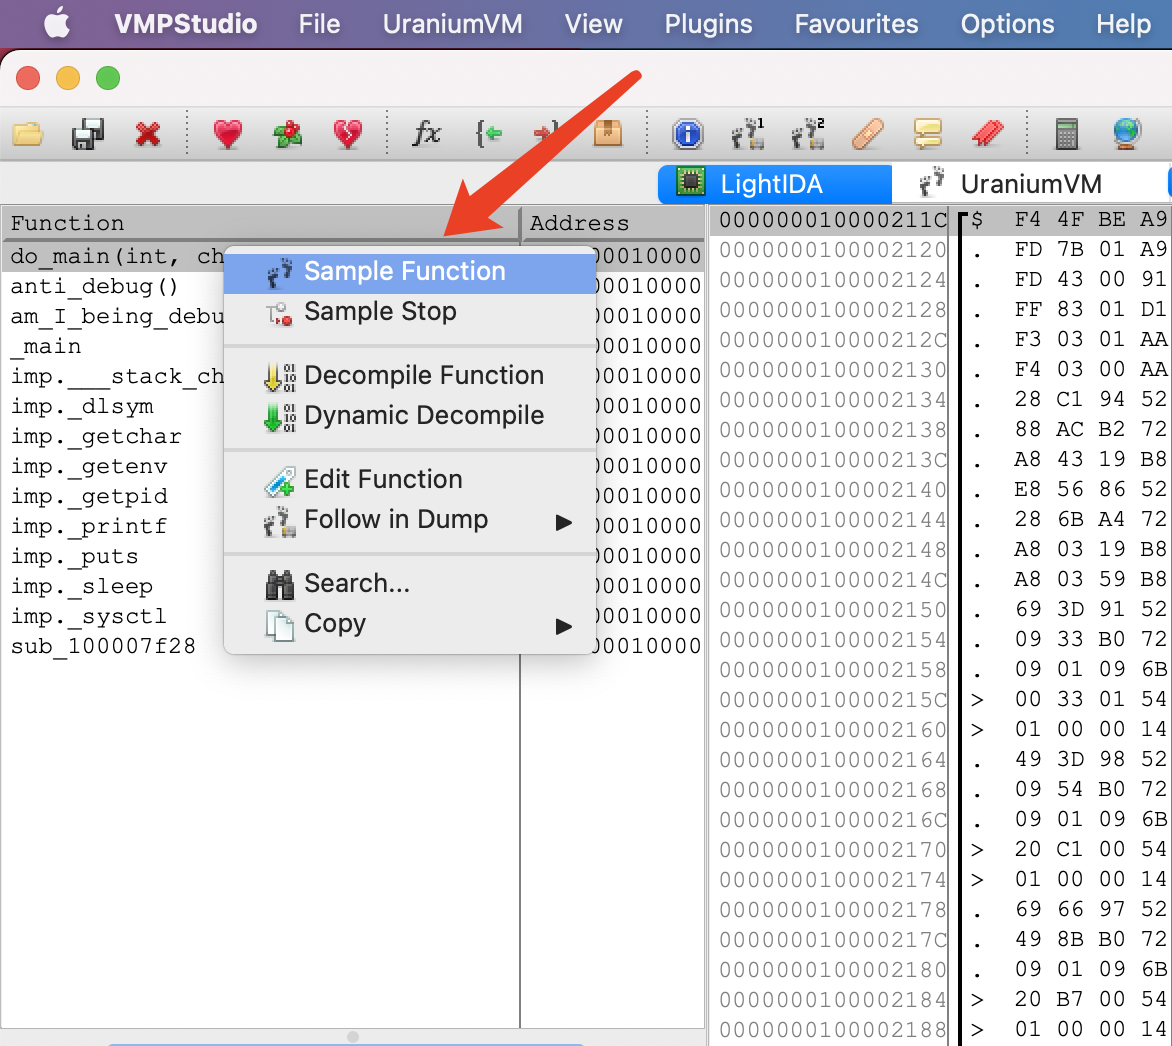The height and width of the screenshot is (1046, 1172).
Task: Click dump address 0000000100002170
Action: (x=833, y=850)
